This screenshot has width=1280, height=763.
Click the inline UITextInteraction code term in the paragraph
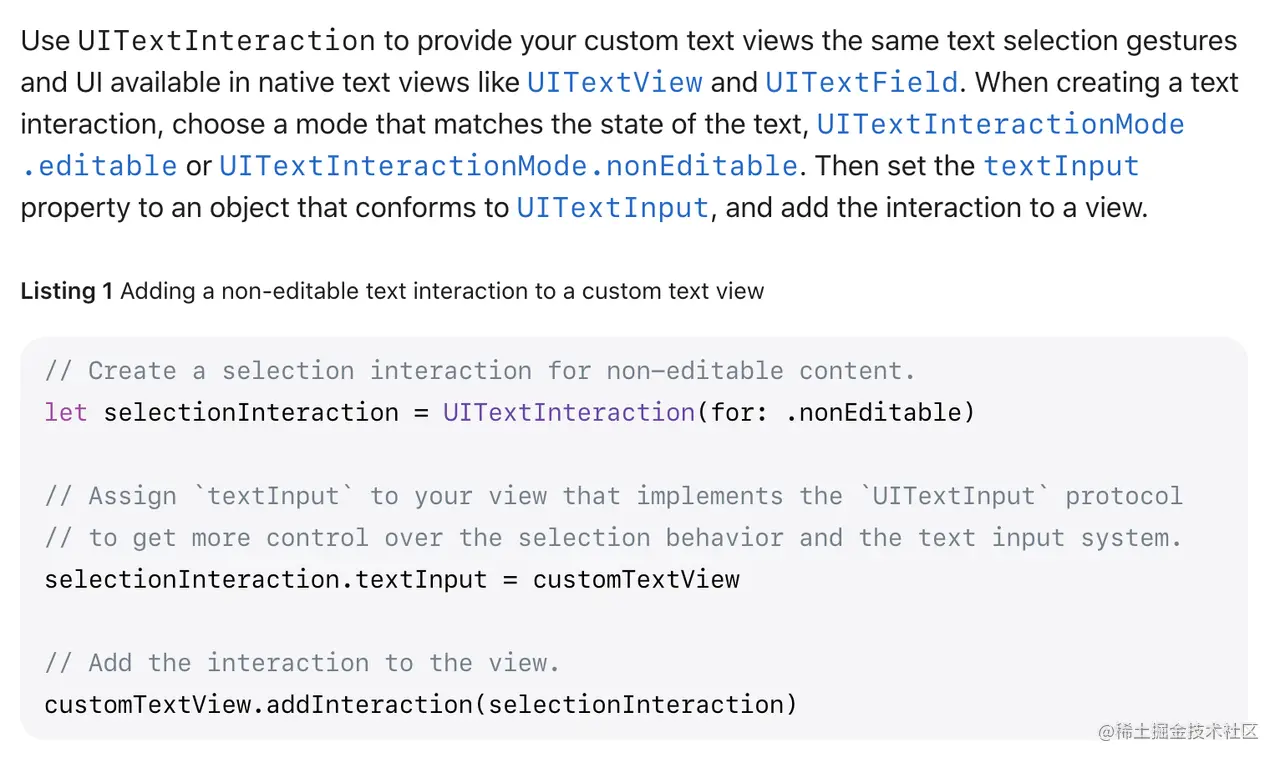[226, 41]
